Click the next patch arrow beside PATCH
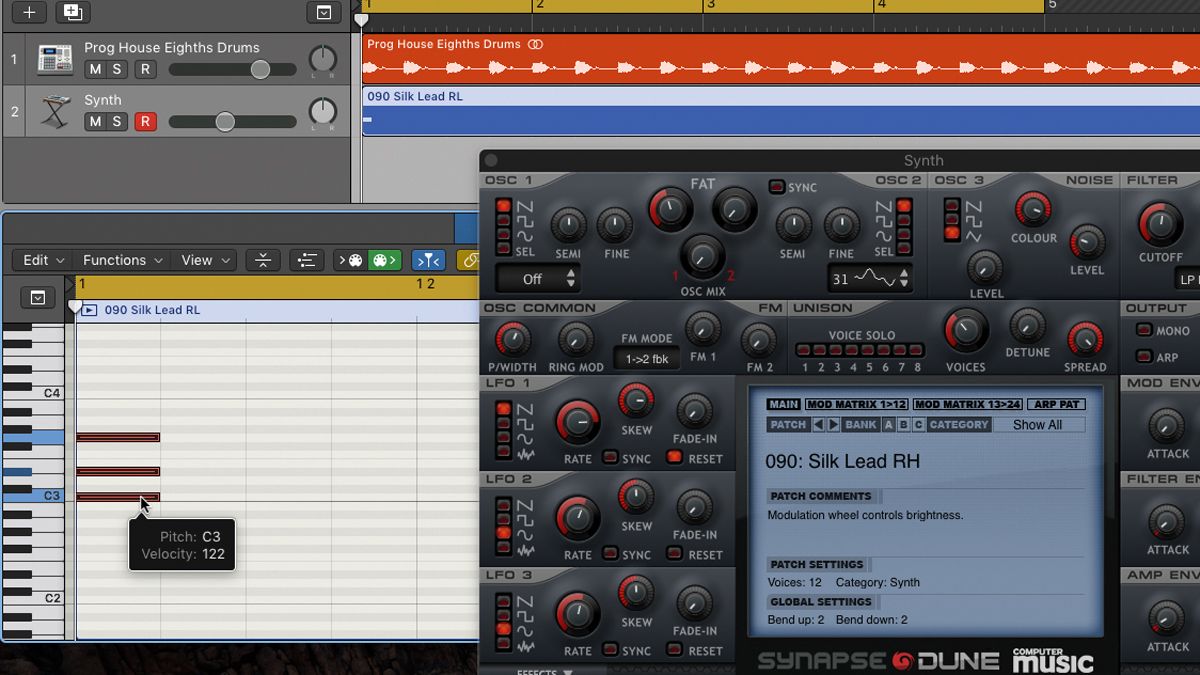The height and width of the screenshot is (675, 1200). pos(831,424)
